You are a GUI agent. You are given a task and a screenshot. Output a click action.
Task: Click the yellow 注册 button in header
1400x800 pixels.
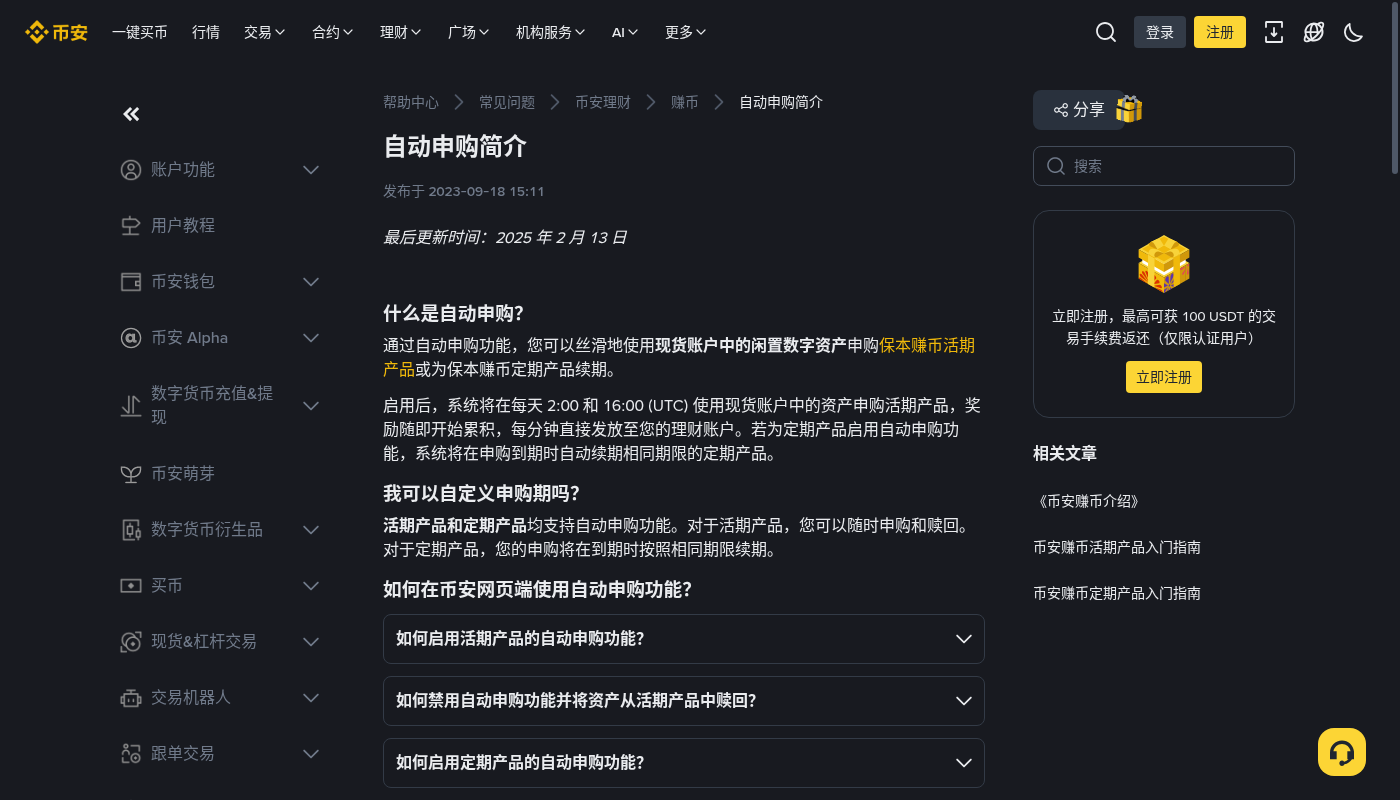[x=1220, y=32]
